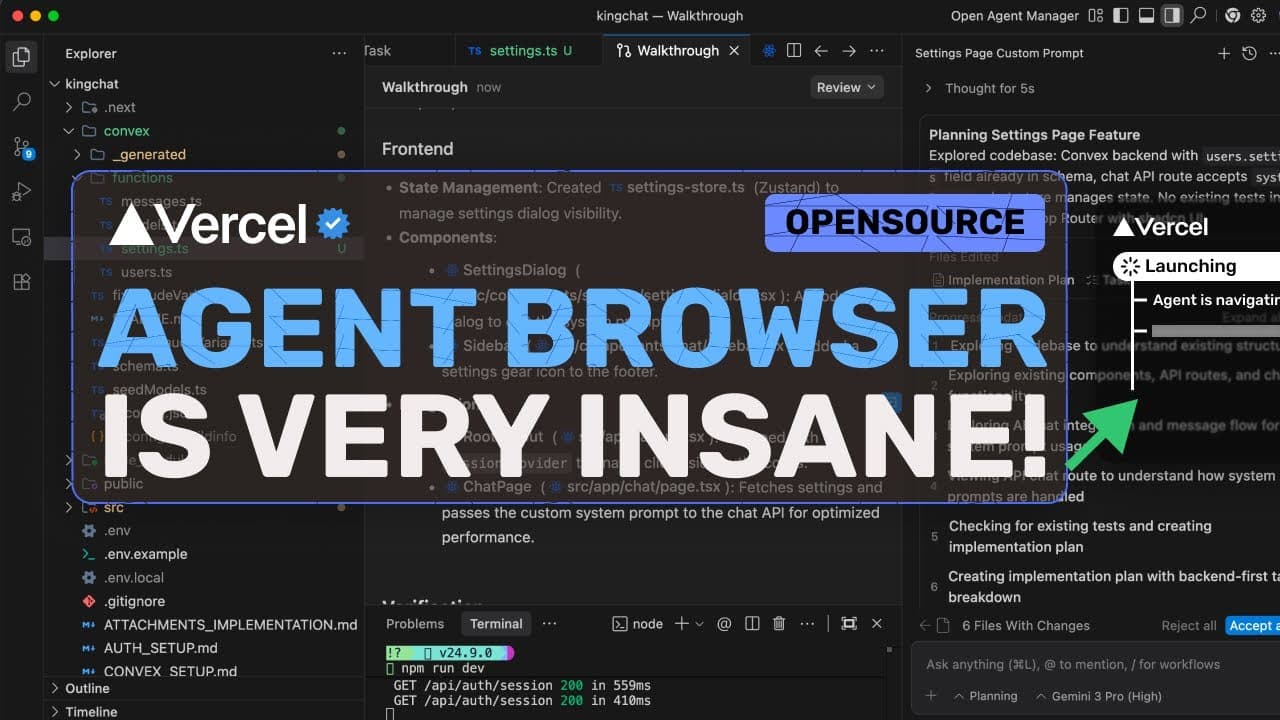This screenshot has height=720, width=1280.
Task: Click the customize layout icon in title bar
Action: coord(1097,16)
